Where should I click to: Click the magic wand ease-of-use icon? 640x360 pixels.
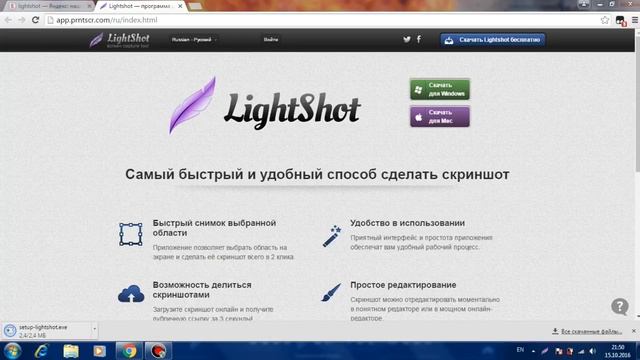332,236
